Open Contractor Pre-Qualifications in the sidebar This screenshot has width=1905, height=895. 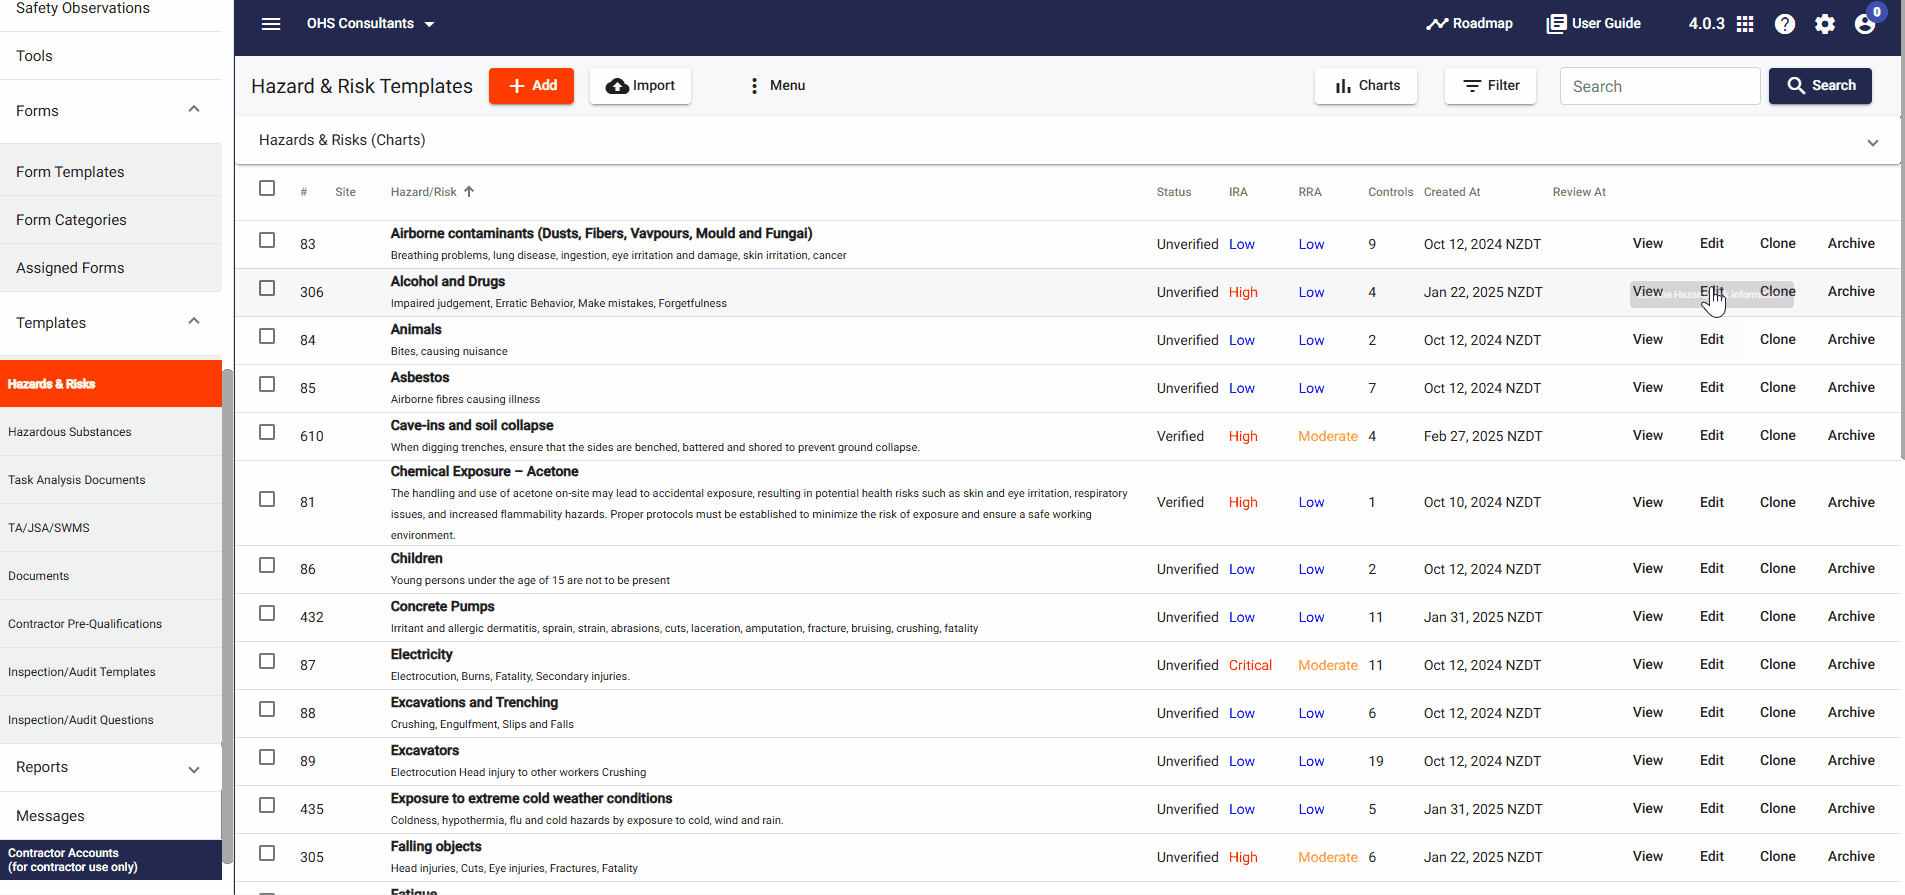click(111, 624)
